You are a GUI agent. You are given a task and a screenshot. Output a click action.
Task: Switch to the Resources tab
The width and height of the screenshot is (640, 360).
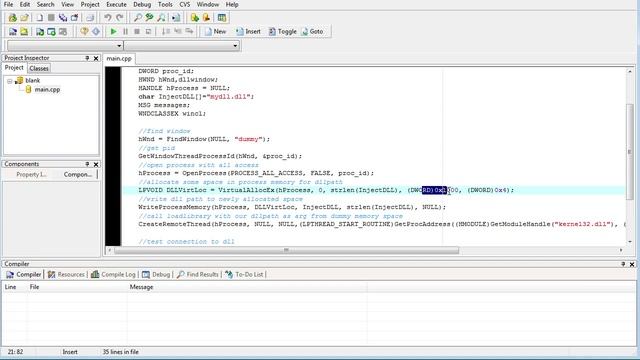point(66,274)
